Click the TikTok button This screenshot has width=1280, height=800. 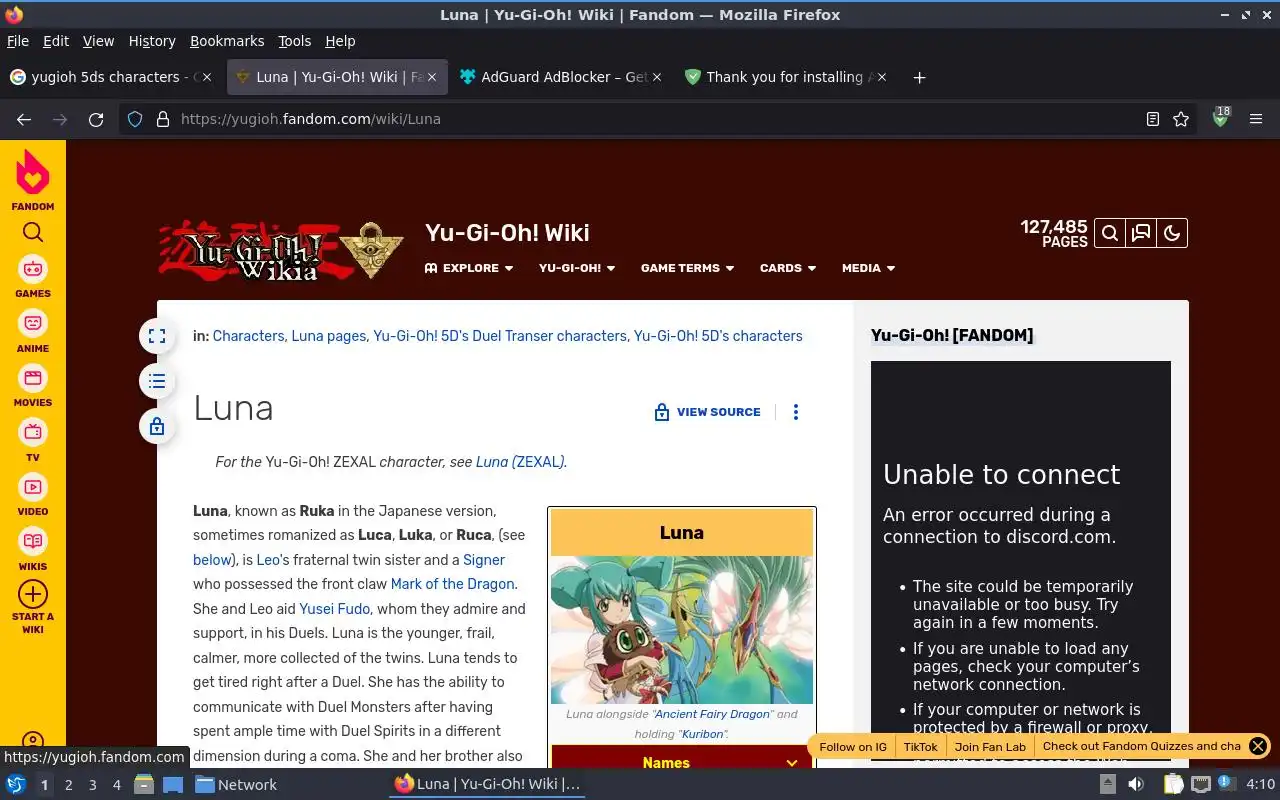pos(921,747)
